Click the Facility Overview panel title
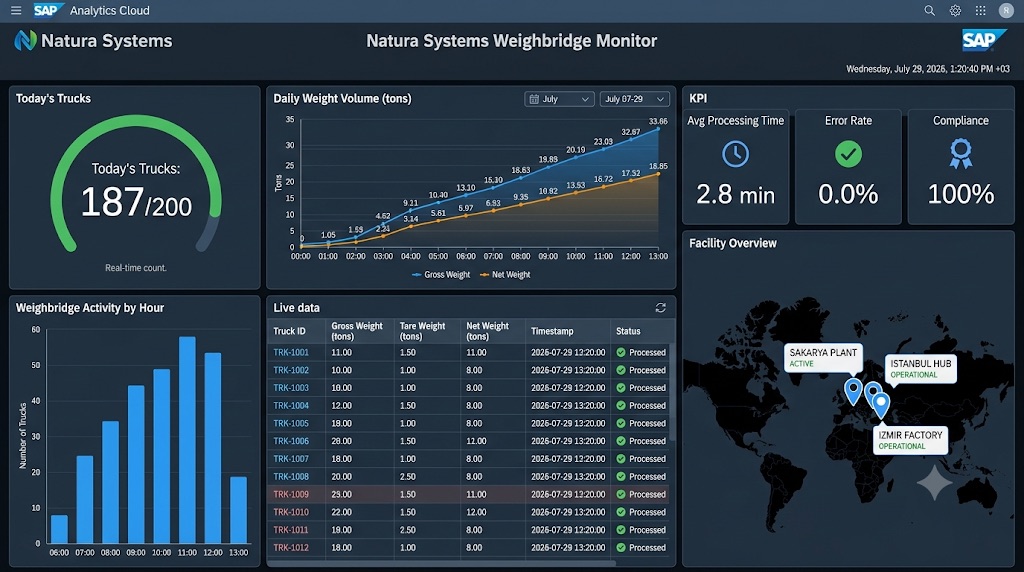The height and width of the screenshot is (572, 1024). point(733,244)
